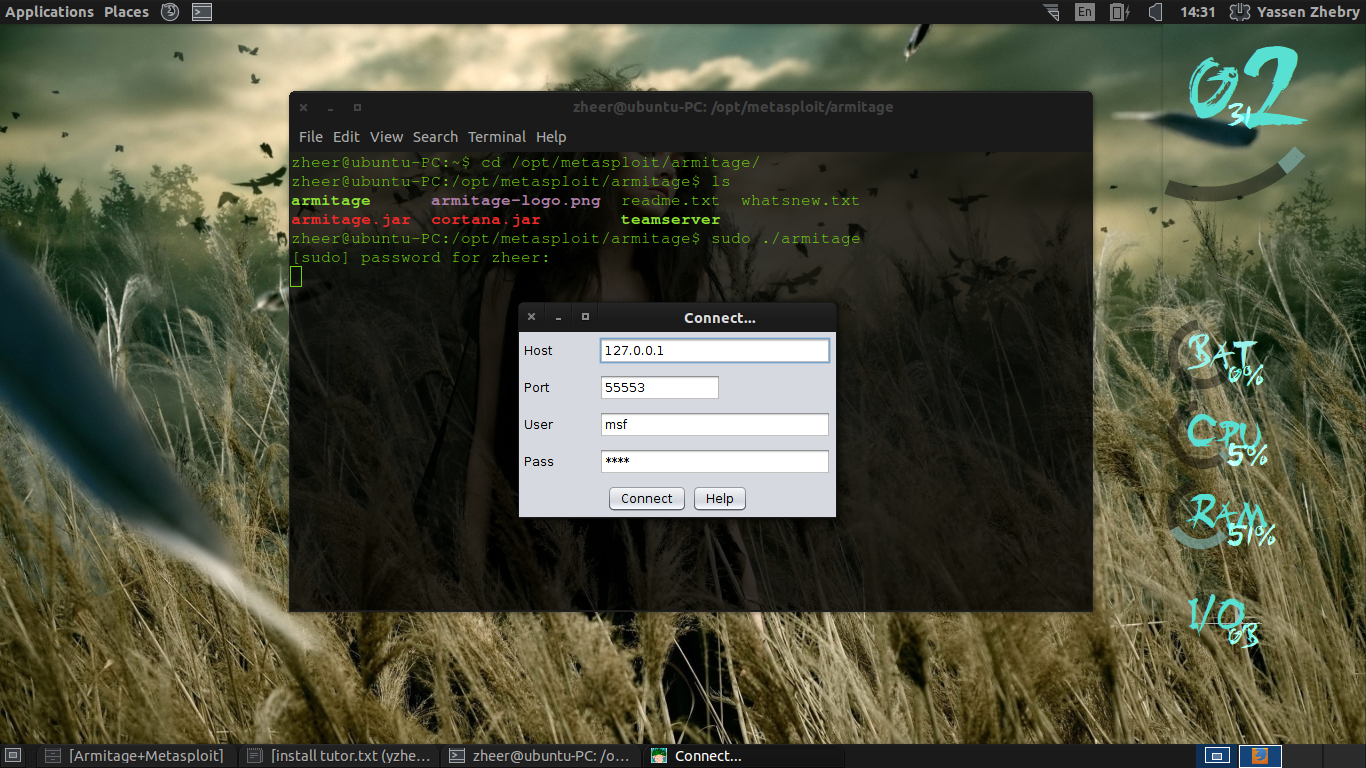Open the Places menu in top panel
Image resolution: width=1366 pixels, height=768 pixels.
(x=126, y=12)
